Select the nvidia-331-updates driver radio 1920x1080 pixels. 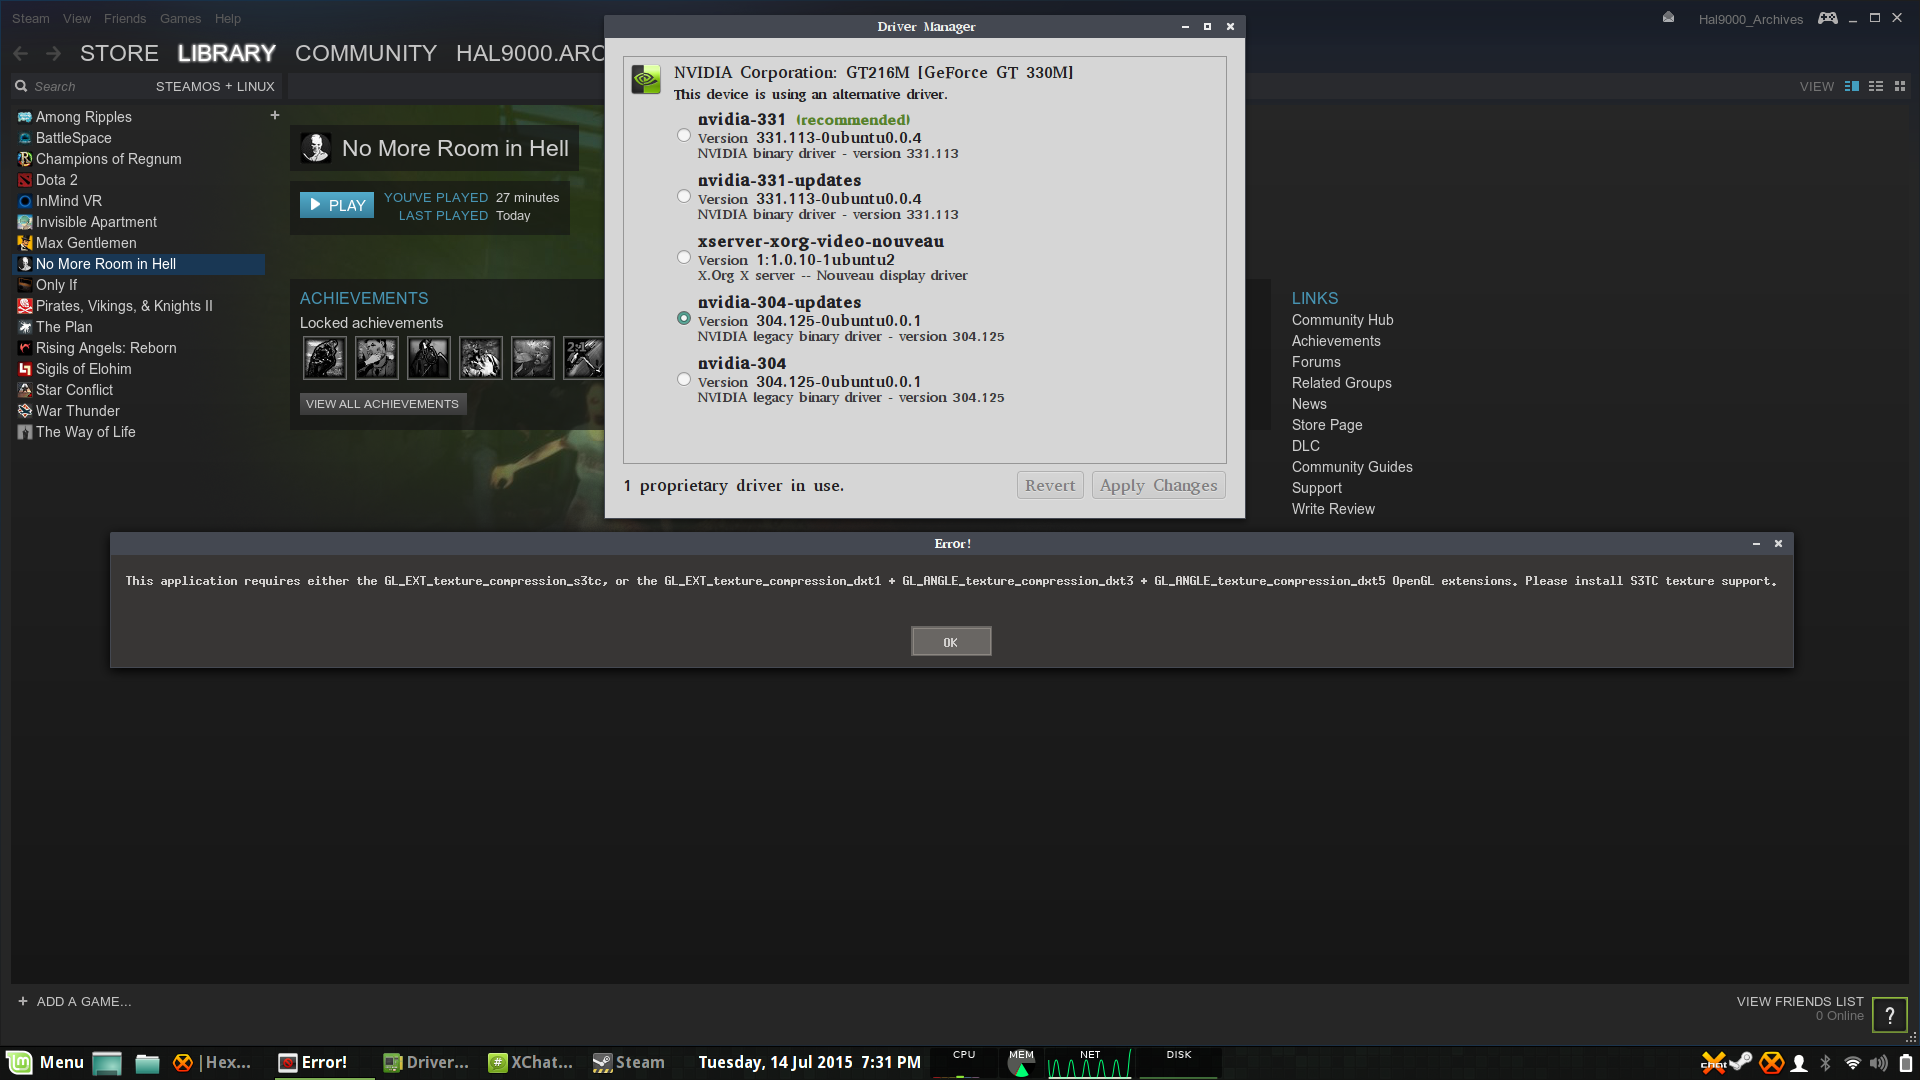(x=684, y=197)
